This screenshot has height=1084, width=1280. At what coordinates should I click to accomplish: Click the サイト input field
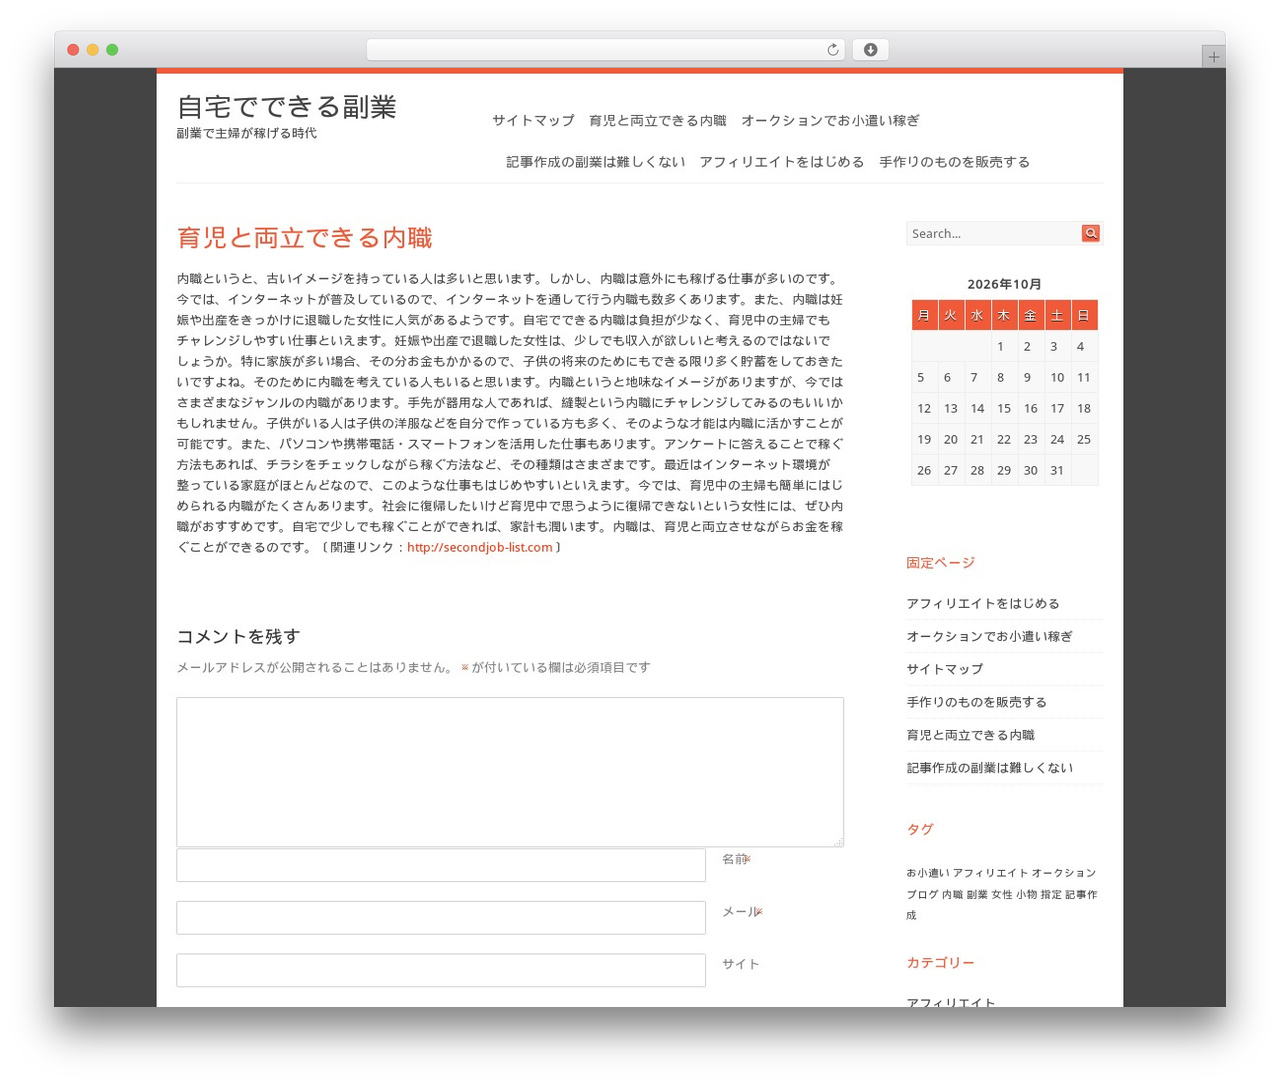pyautogui.click(x=441, y=970)
